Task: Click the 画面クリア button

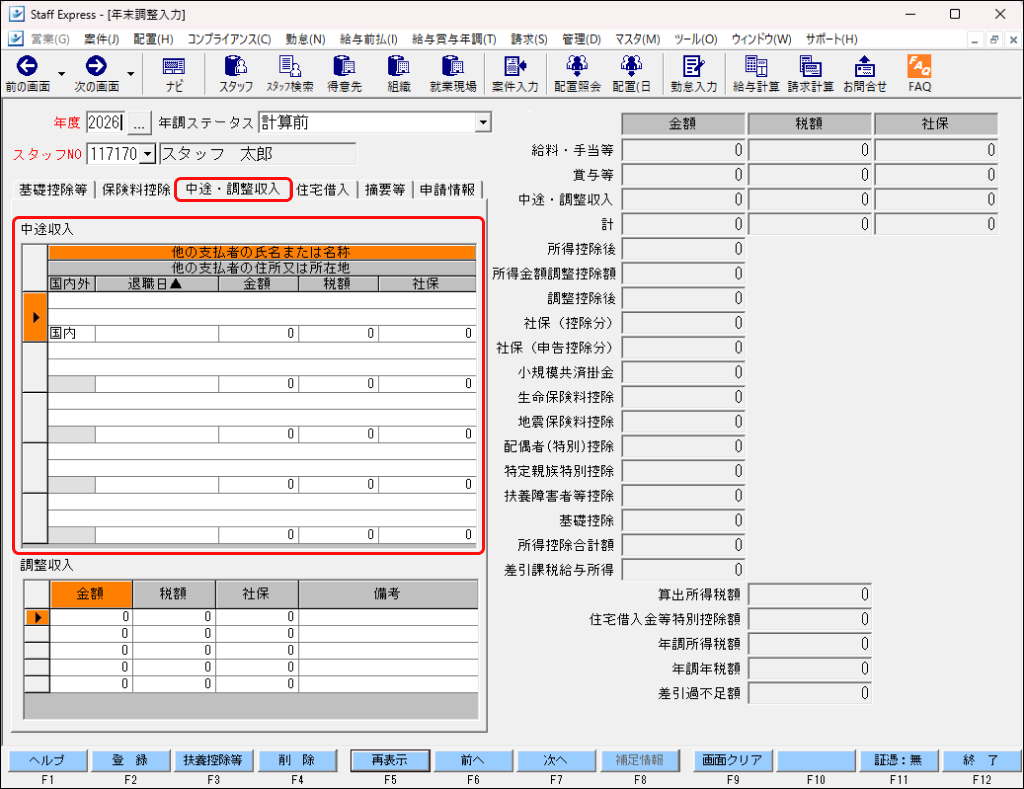Action: coord(732,760)
